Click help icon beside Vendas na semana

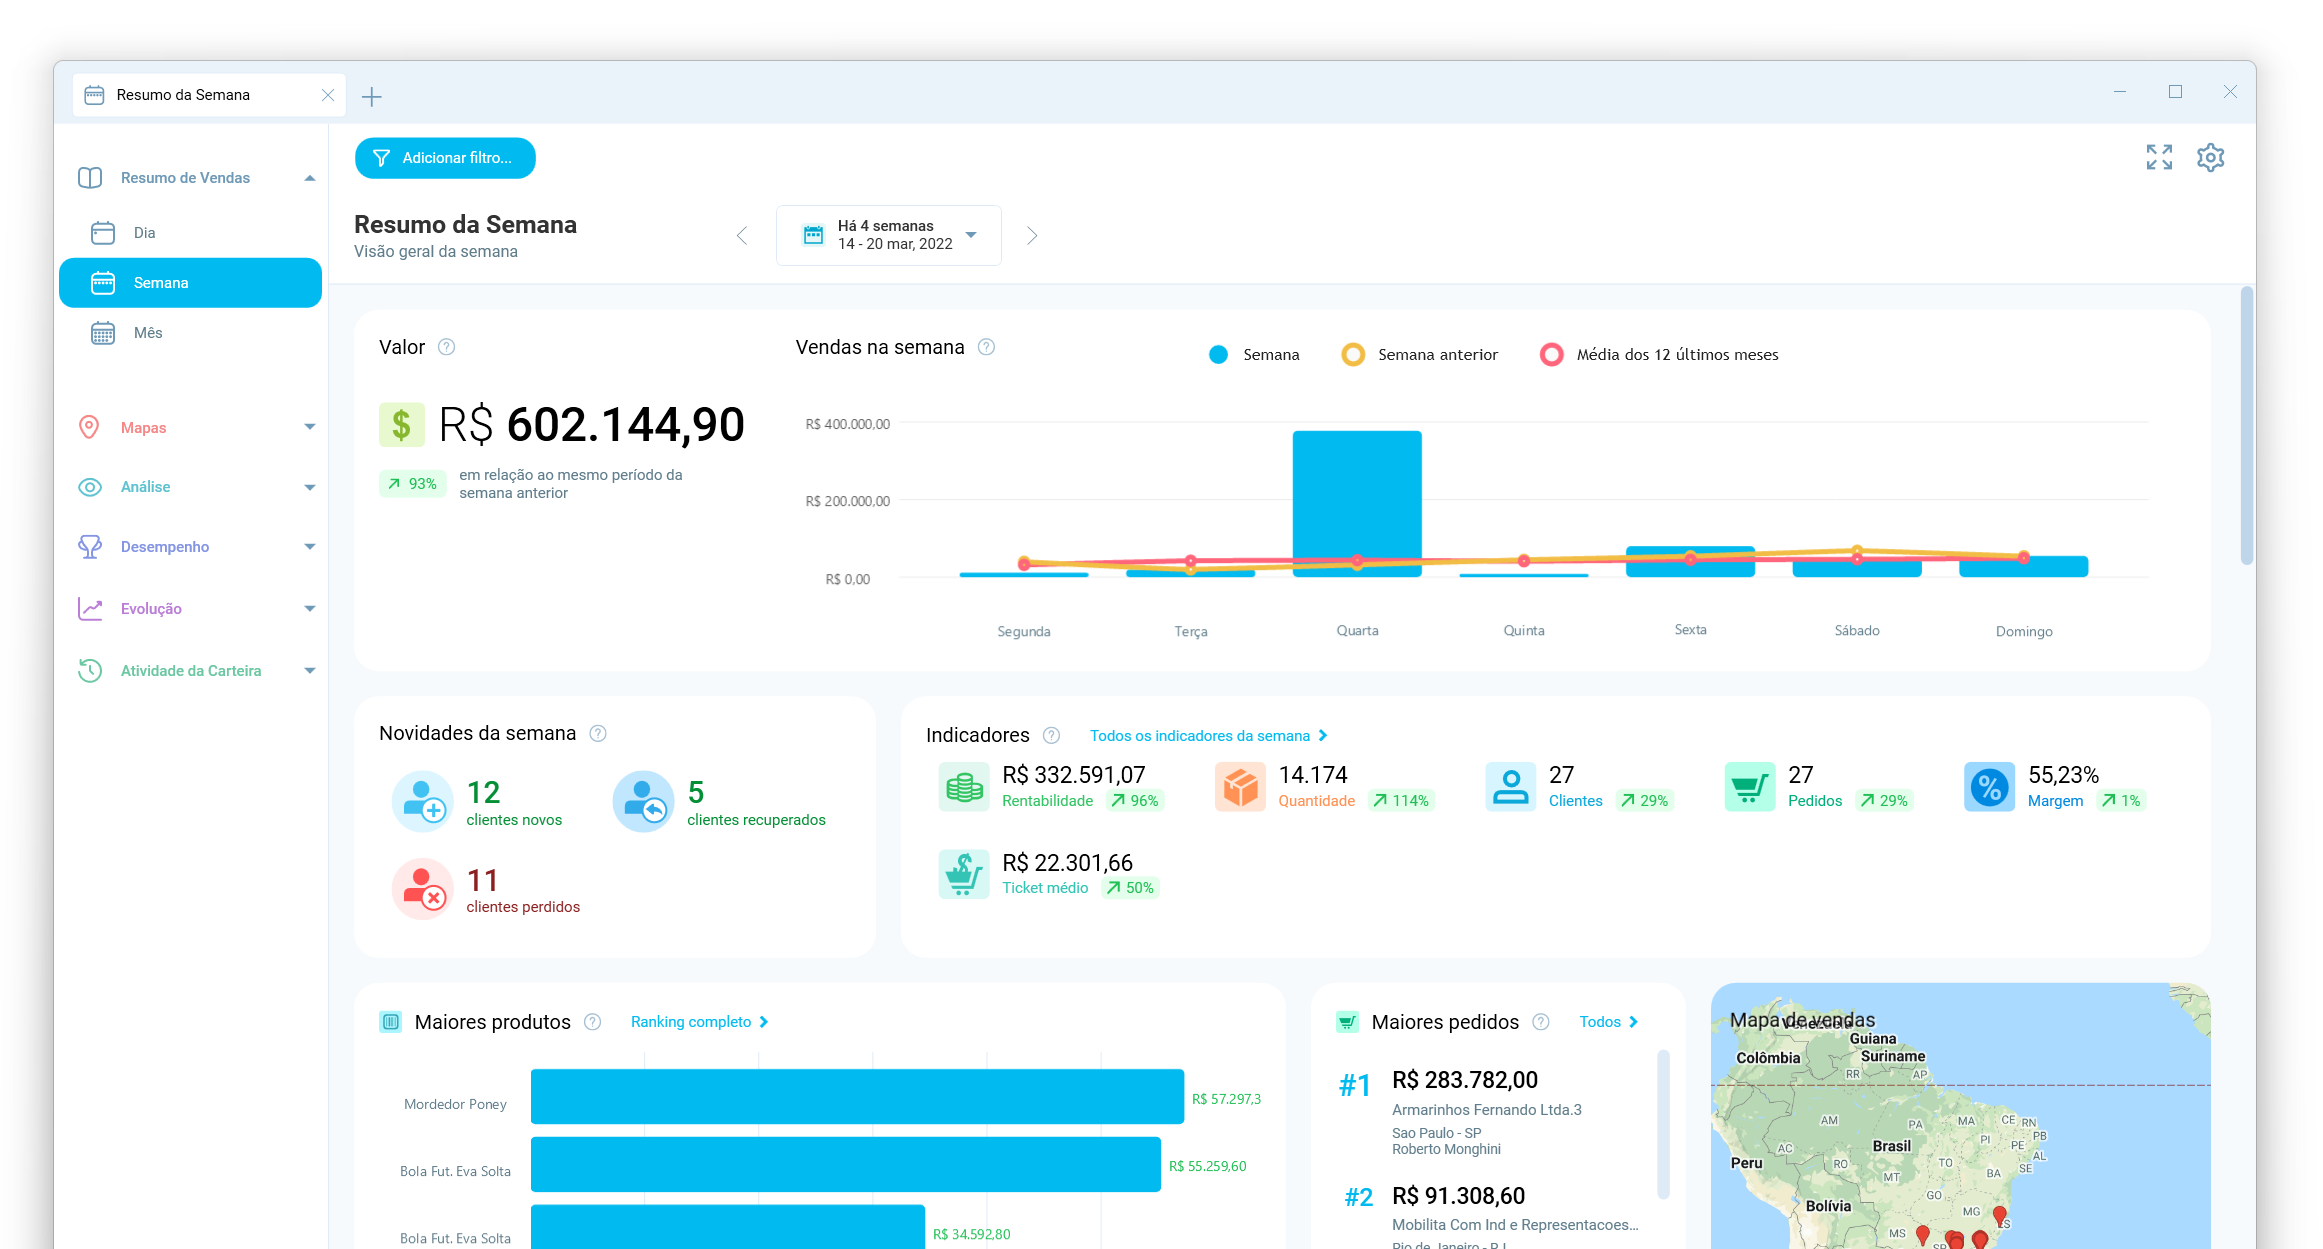[x=986, y=347]
